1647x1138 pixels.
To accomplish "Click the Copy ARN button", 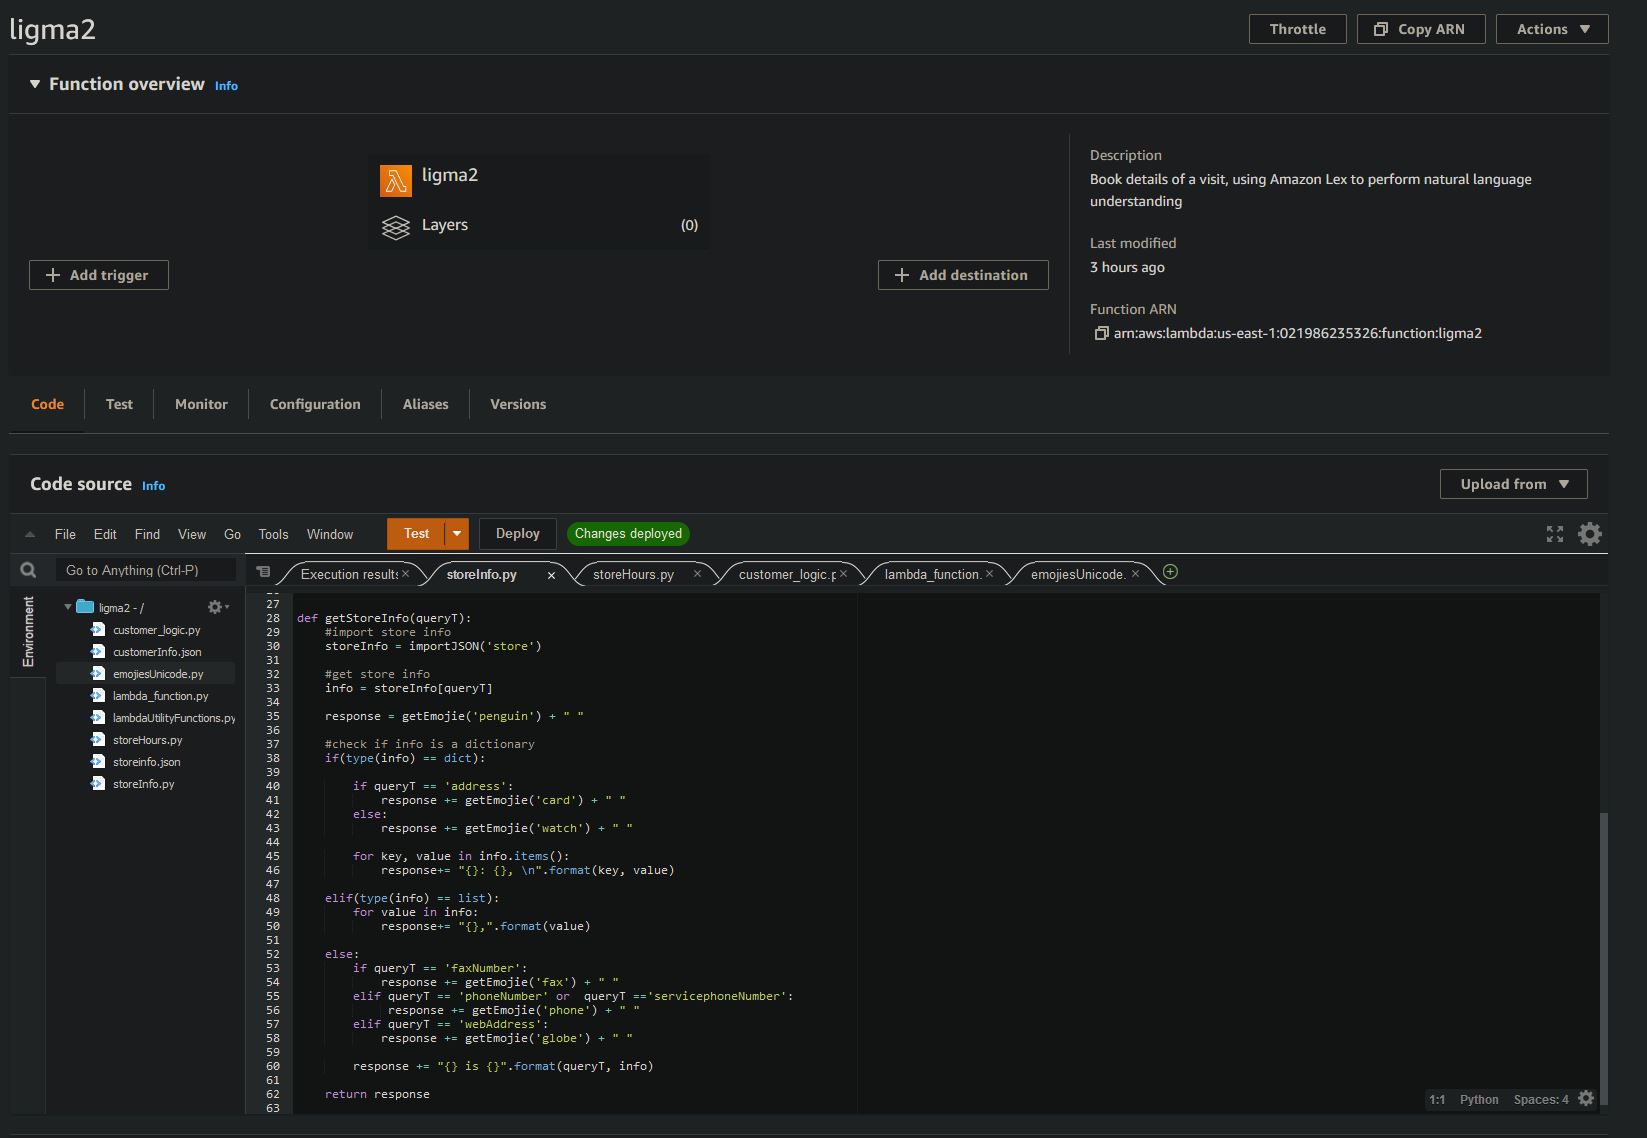I will (1420, 29).
